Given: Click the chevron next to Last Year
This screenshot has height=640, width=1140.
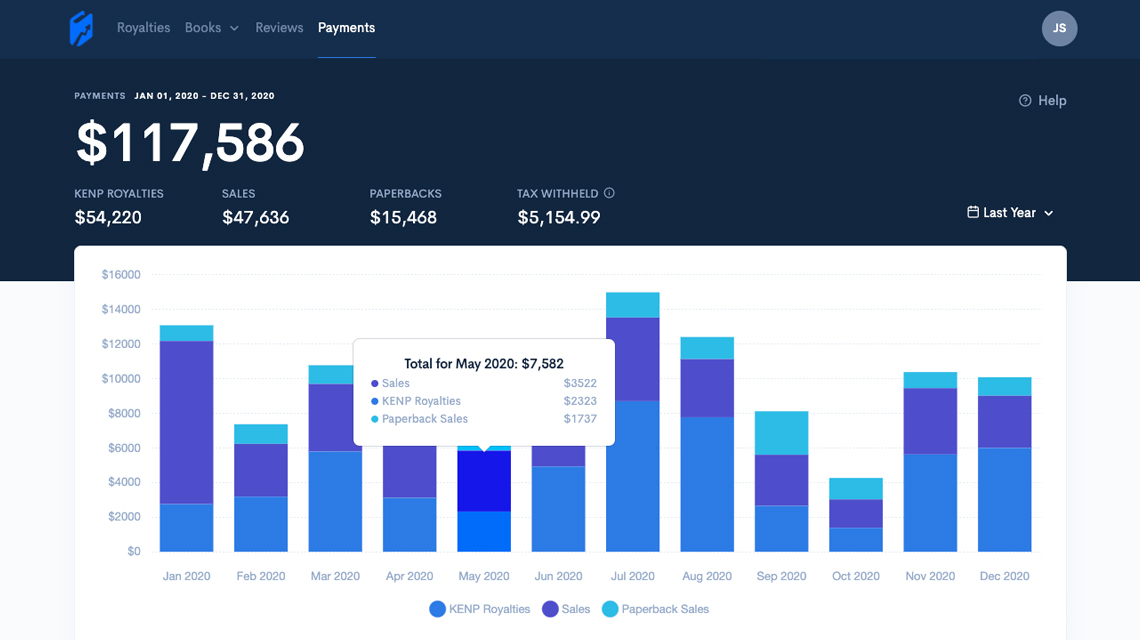Looking at the screenshot, I should pyautogui.click(x=1048, y=213).
